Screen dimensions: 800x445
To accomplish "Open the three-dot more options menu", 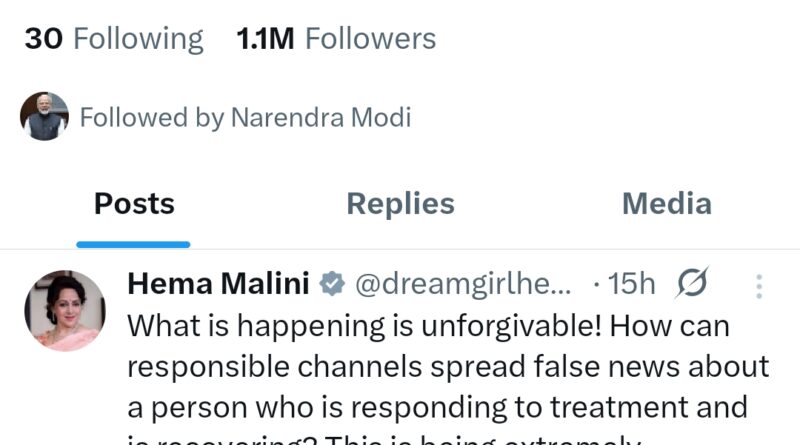I will tap(759, 287).
